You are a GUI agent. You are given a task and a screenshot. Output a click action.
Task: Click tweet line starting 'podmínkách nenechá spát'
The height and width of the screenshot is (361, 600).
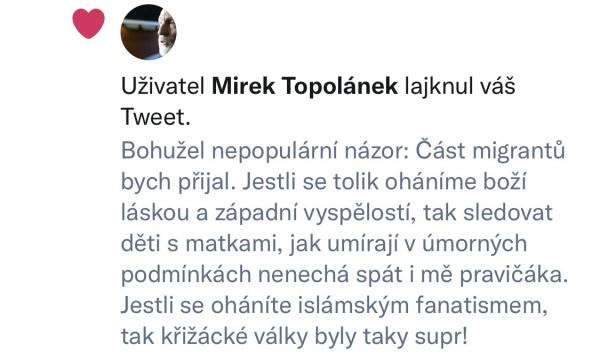click(344, 275)
